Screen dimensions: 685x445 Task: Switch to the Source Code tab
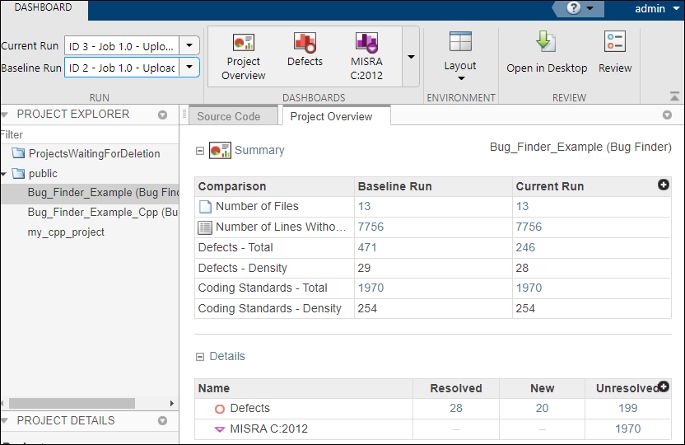pos(229,116)
